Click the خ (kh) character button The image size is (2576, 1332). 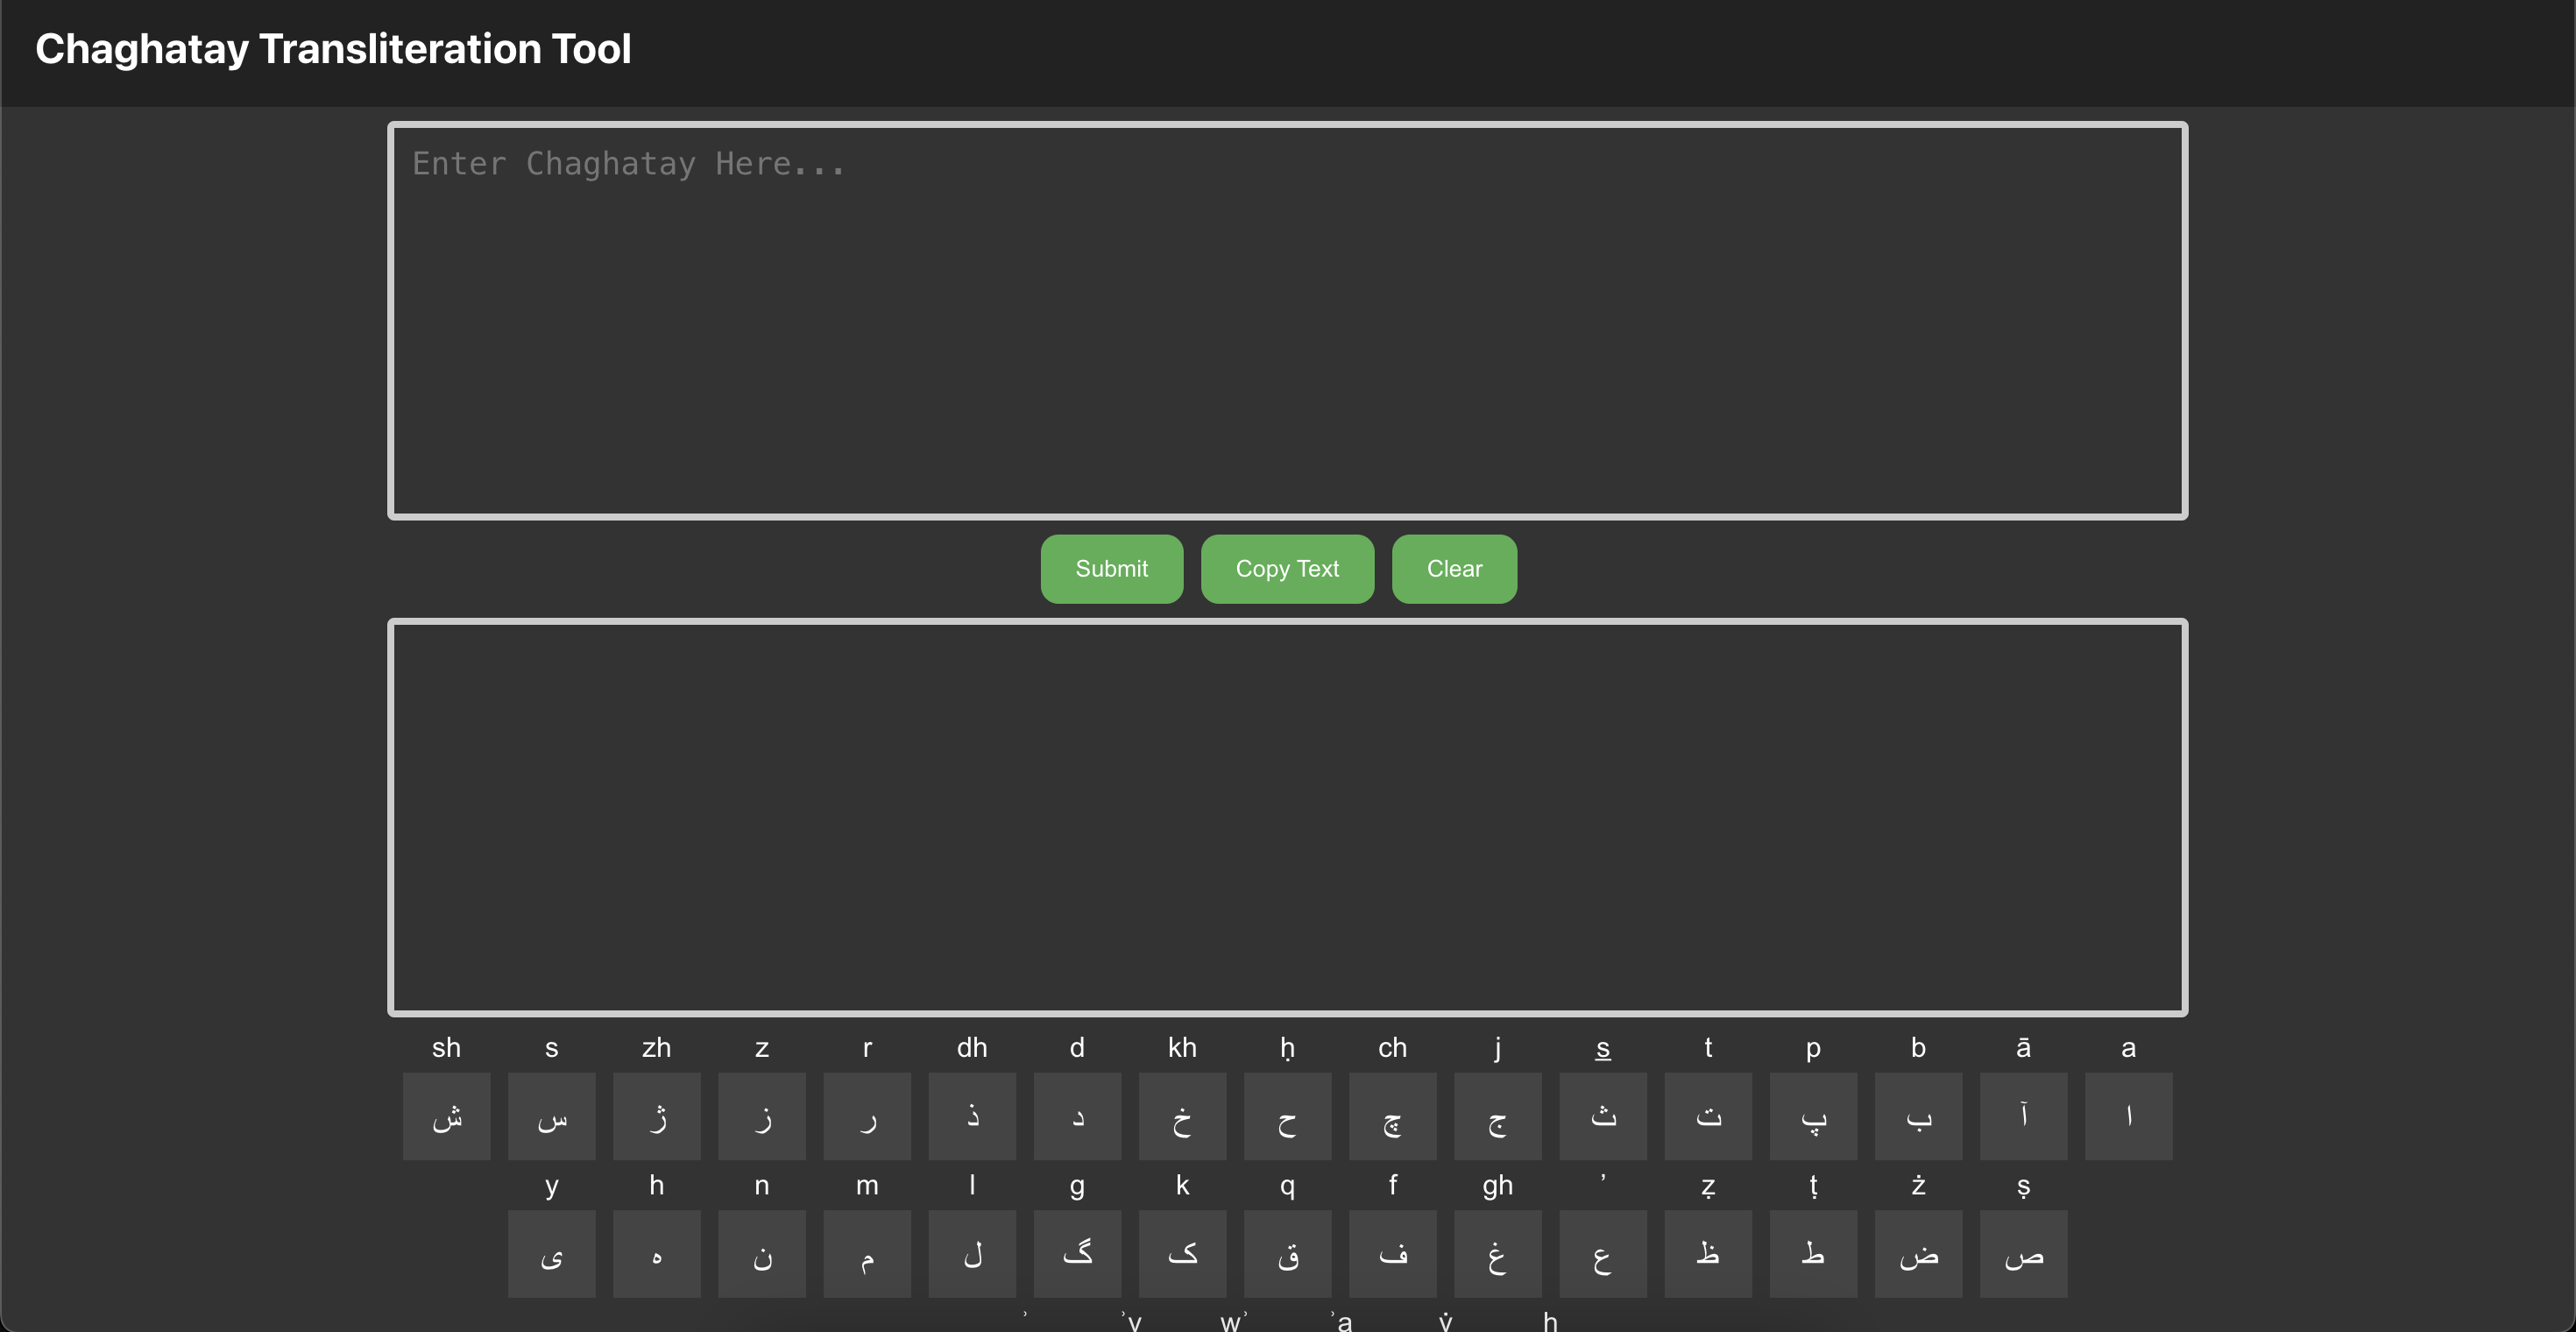1182,1116
